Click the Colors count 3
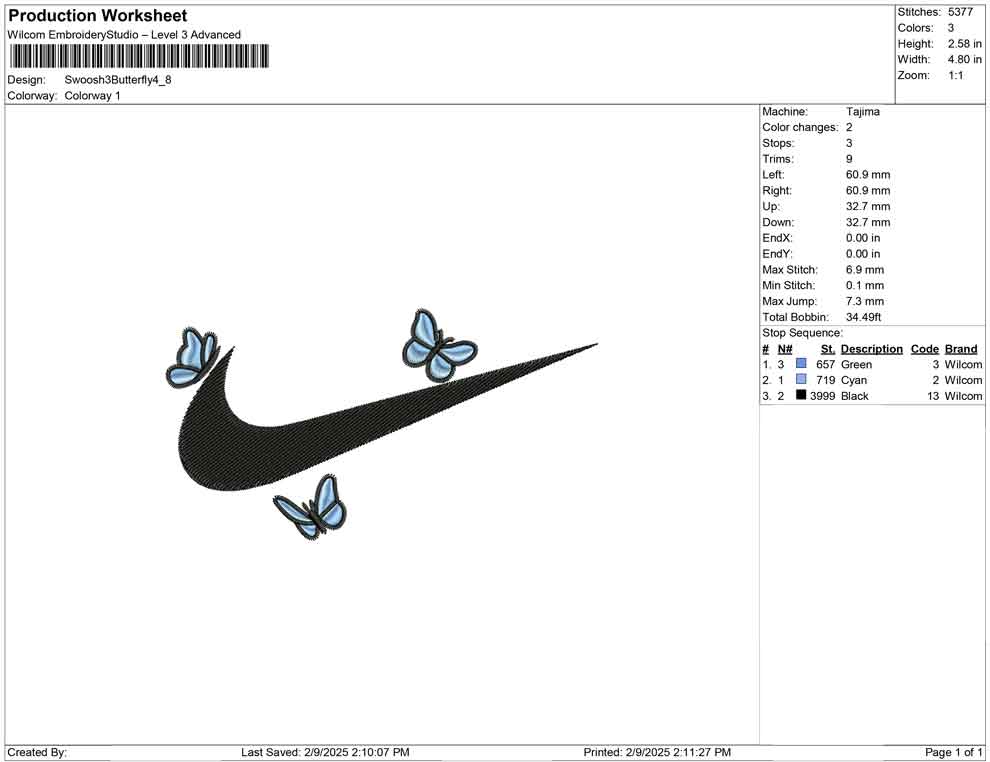Viewport: 990px width, 762px height. 951,28
